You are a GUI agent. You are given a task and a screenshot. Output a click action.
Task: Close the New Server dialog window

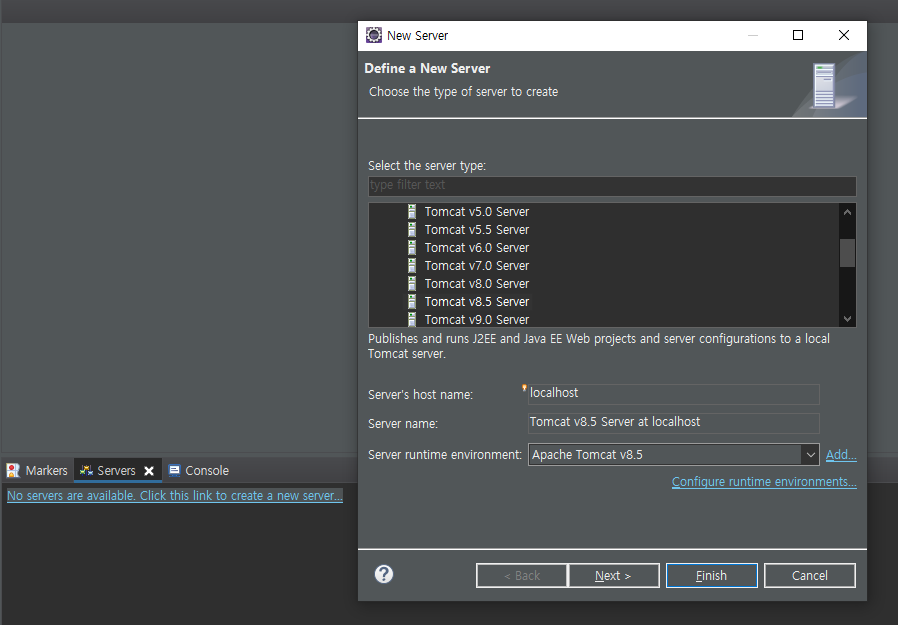click(x=844, y=35)
